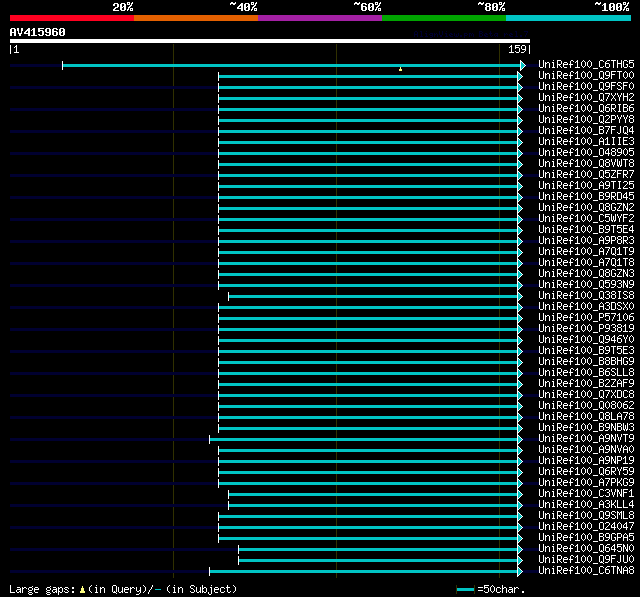Screen dimensions: 640x597
Task: Open the UniRef100_Q6RIB6 entry label
Action: 586,109
